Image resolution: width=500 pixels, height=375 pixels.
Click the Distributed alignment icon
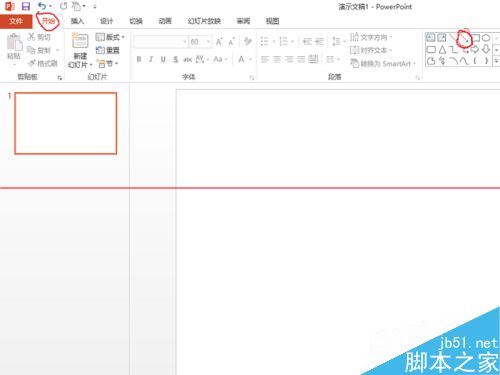pos(313,59)
